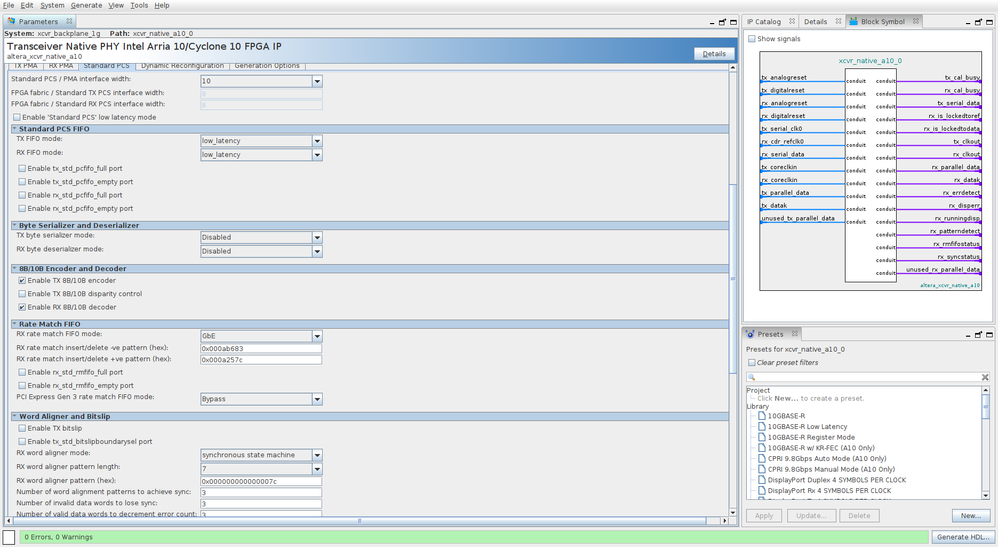This screenshot has width=998, height=547.
Task: Uncheck Enable RX 8B/10B decoder
Action: tap(22, 308)
